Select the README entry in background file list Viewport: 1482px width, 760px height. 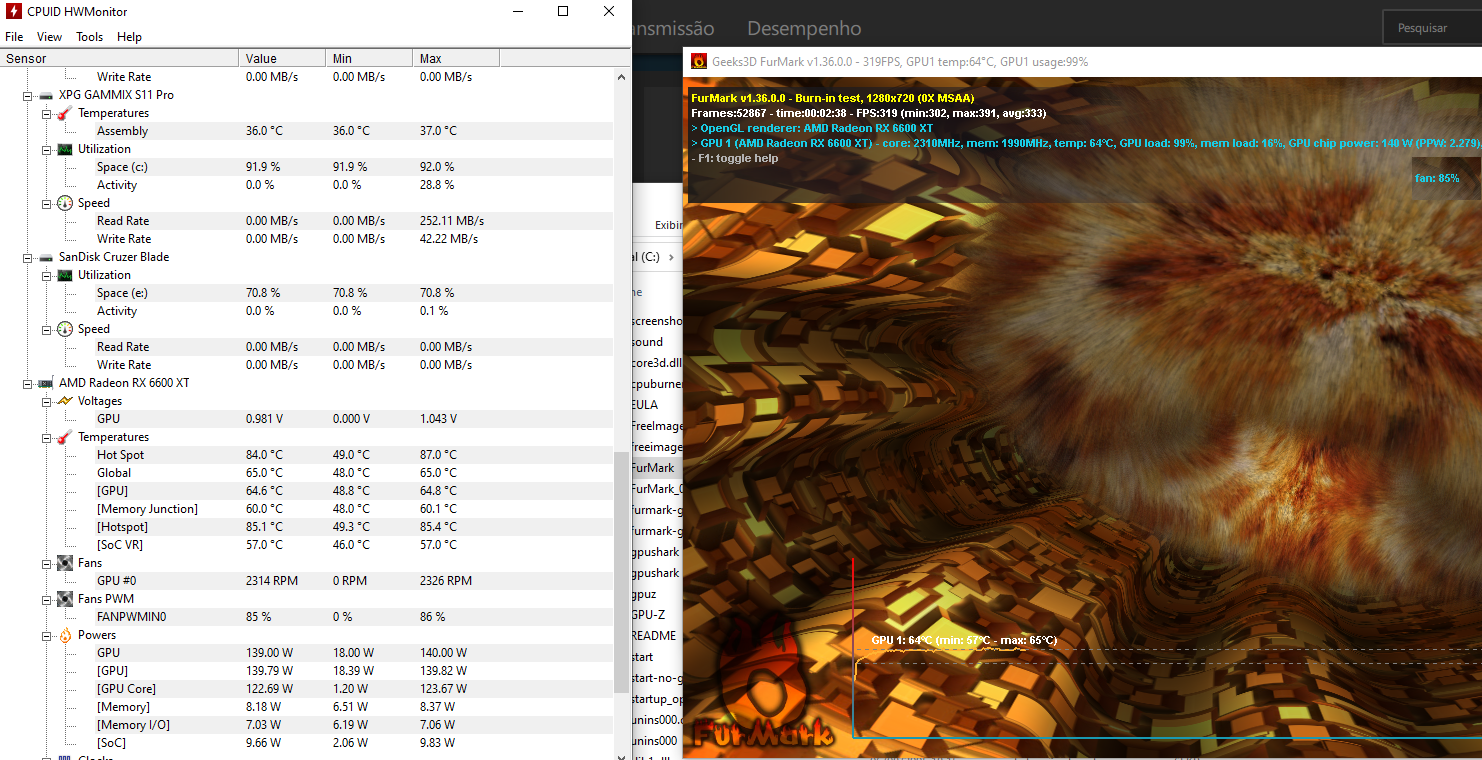(x=654, y=636)
